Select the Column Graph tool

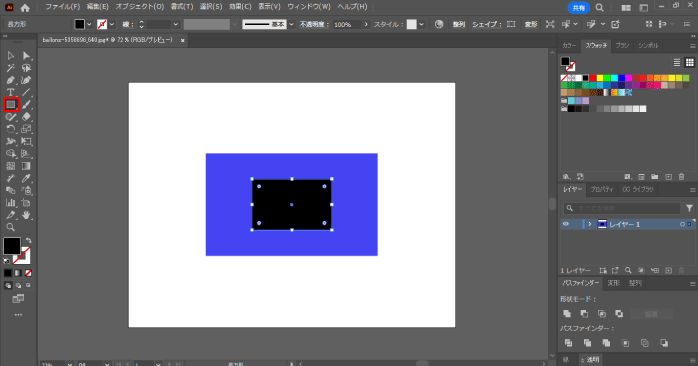(11, 203)
